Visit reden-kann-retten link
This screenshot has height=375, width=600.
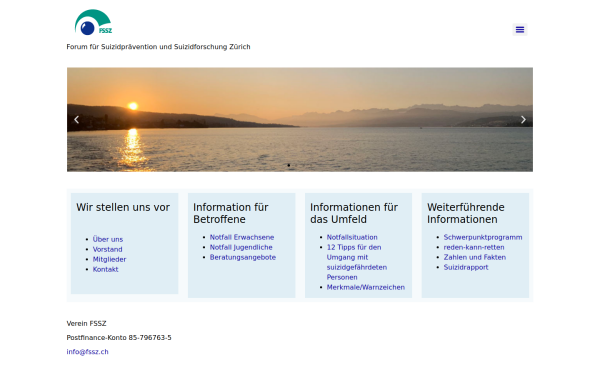(x=474, y=247)
